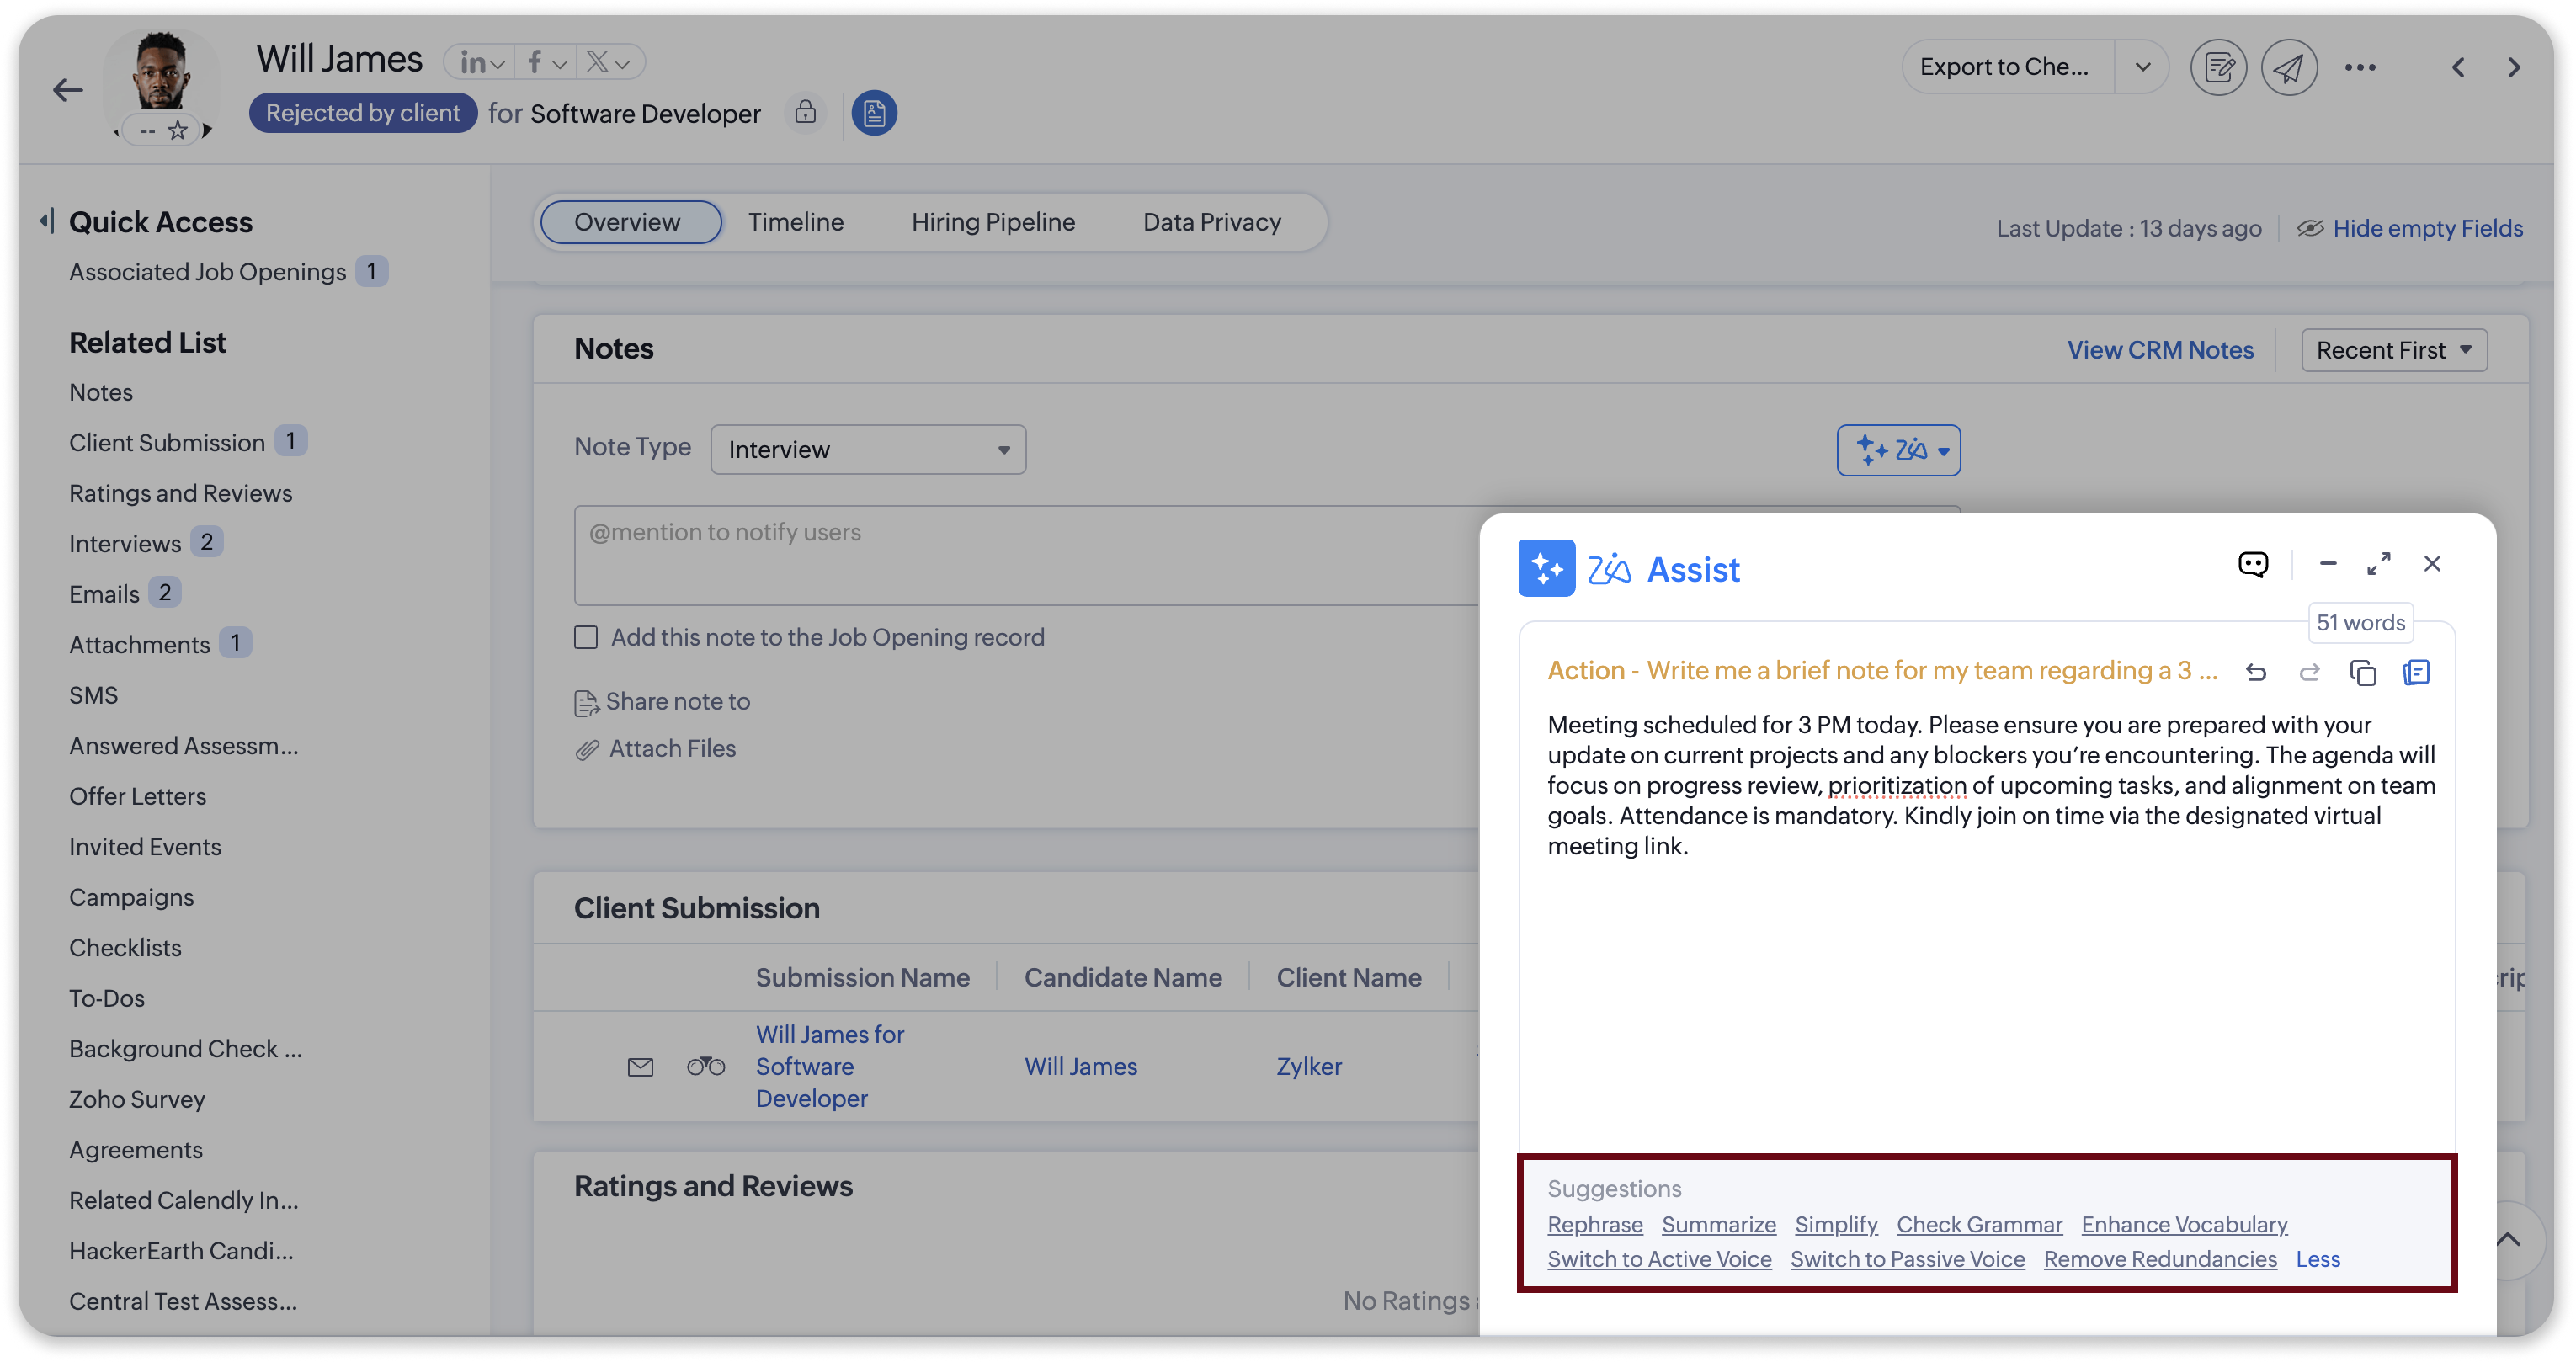The height and width of the screenshot is (1362, 2576).
Task: Expand the Export to Checklist dropdown arrow
Action: [2142, 67]
